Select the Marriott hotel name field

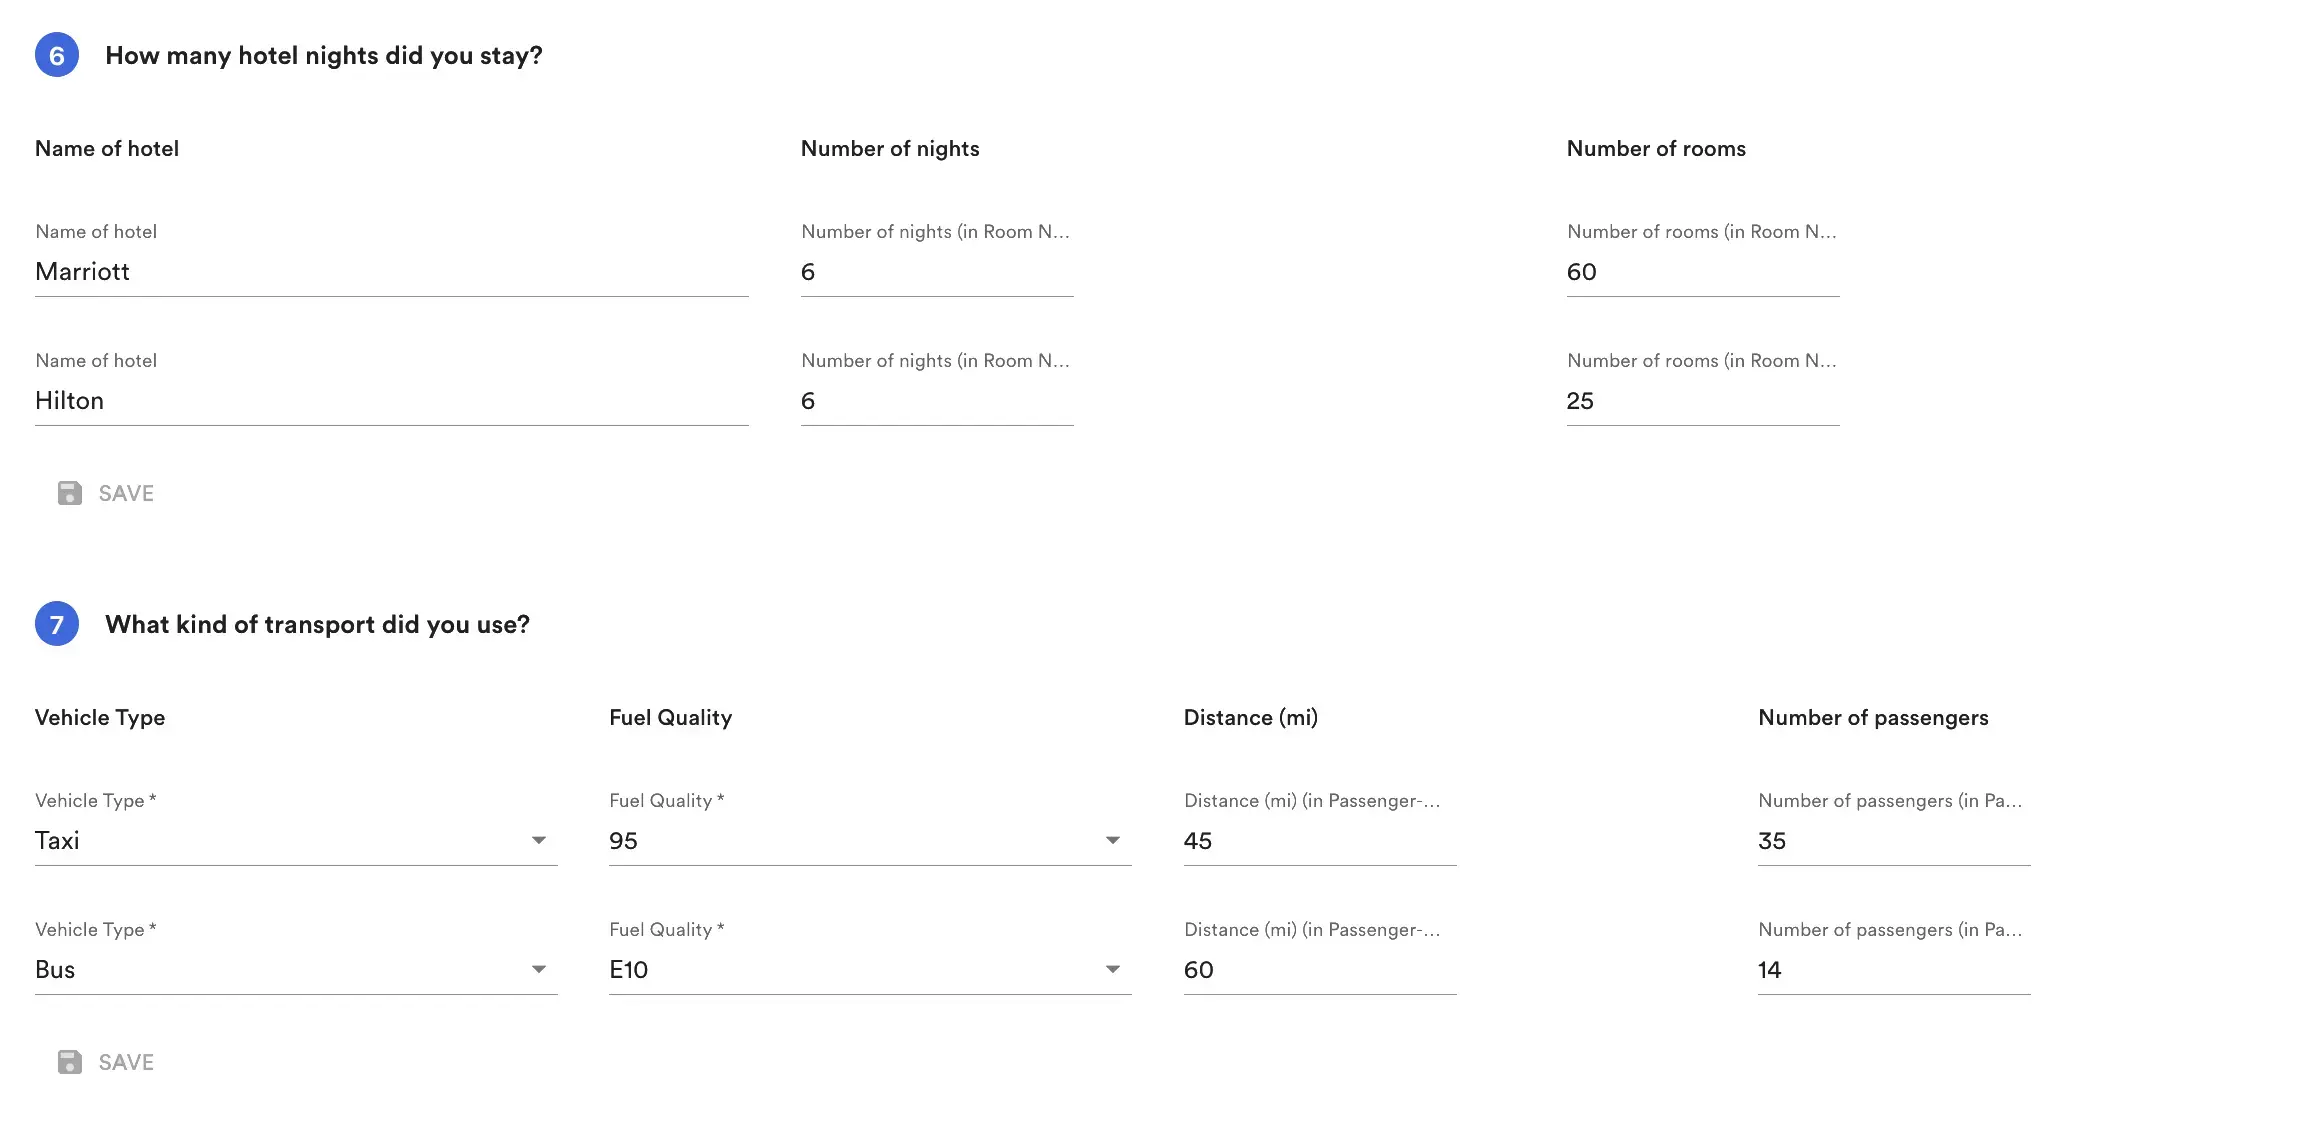click(390, 271)
